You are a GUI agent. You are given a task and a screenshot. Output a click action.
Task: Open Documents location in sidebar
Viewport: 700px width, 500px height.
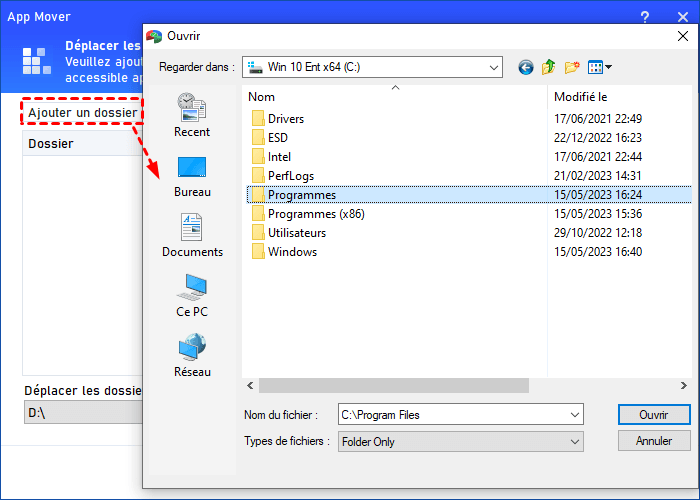coord(192,235)
